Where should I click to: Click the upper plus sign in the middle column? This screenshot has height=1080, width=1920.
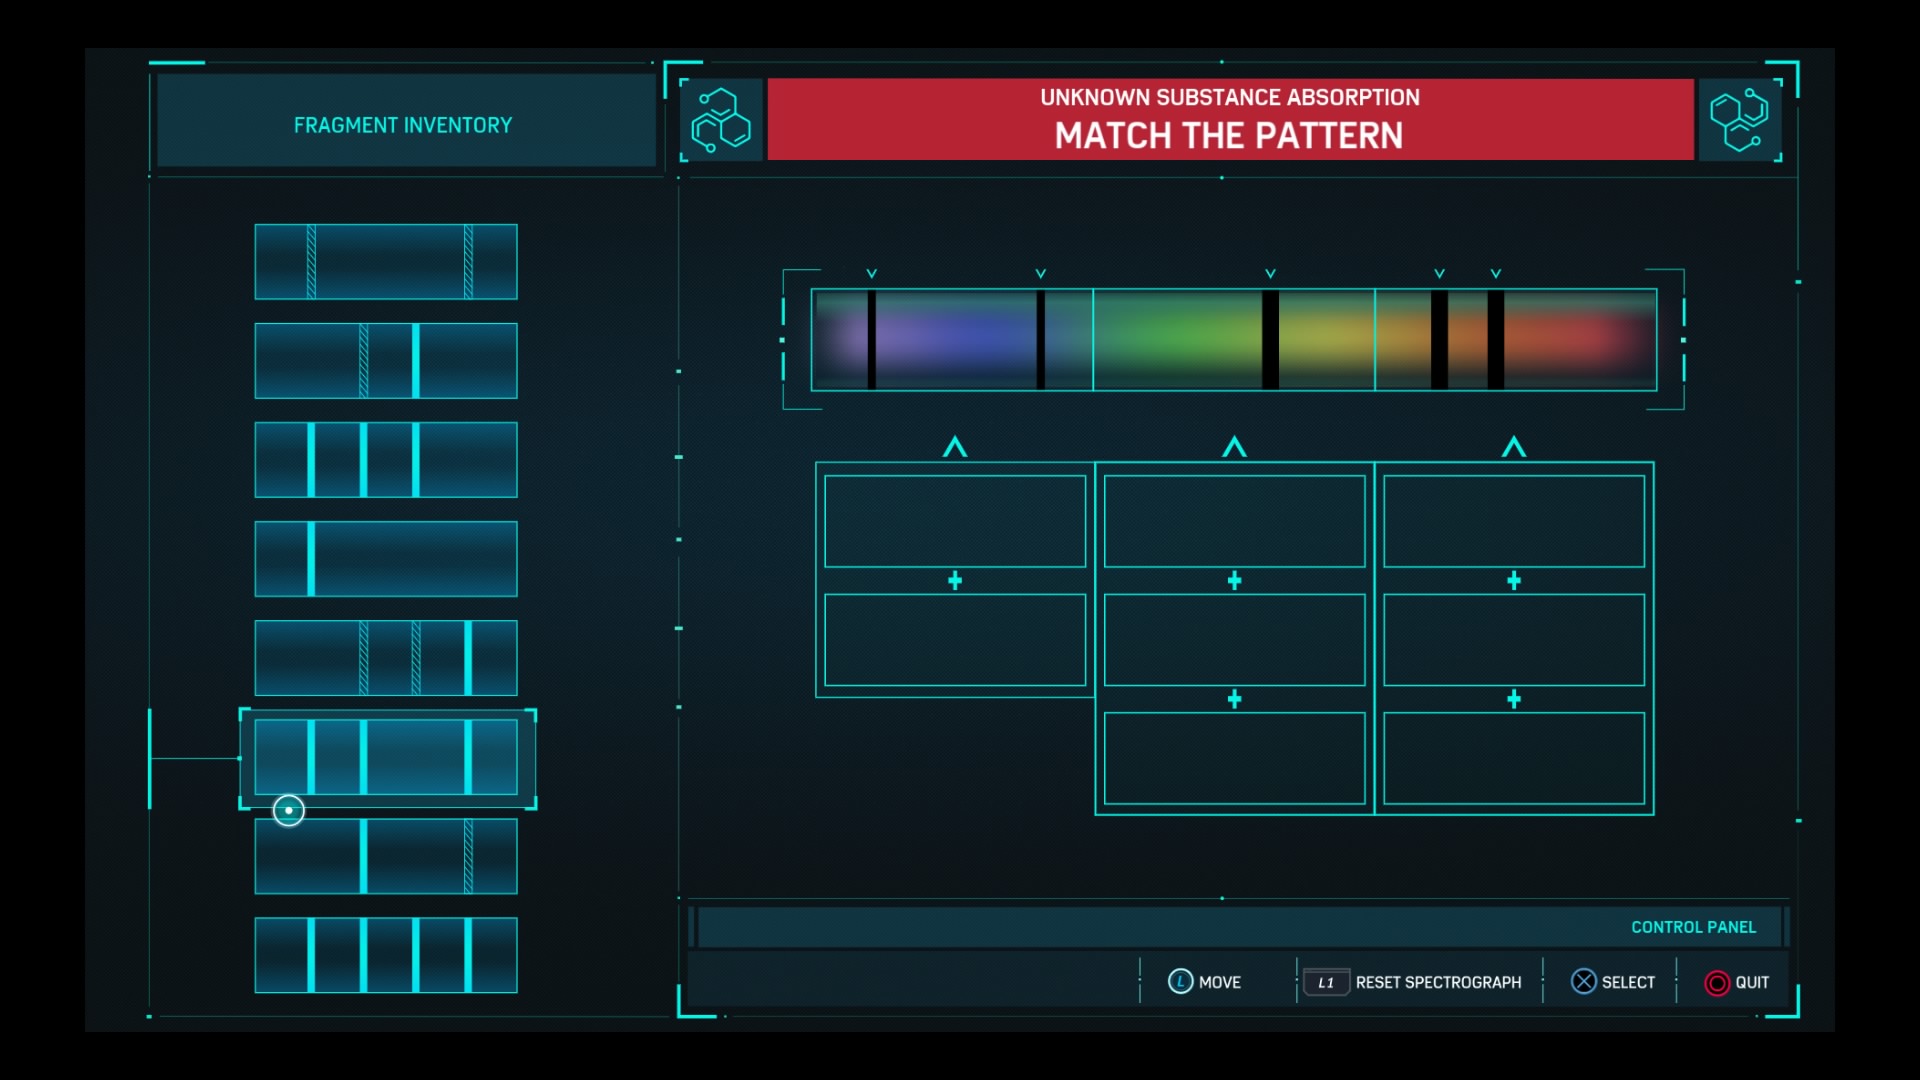[1234, 581]
